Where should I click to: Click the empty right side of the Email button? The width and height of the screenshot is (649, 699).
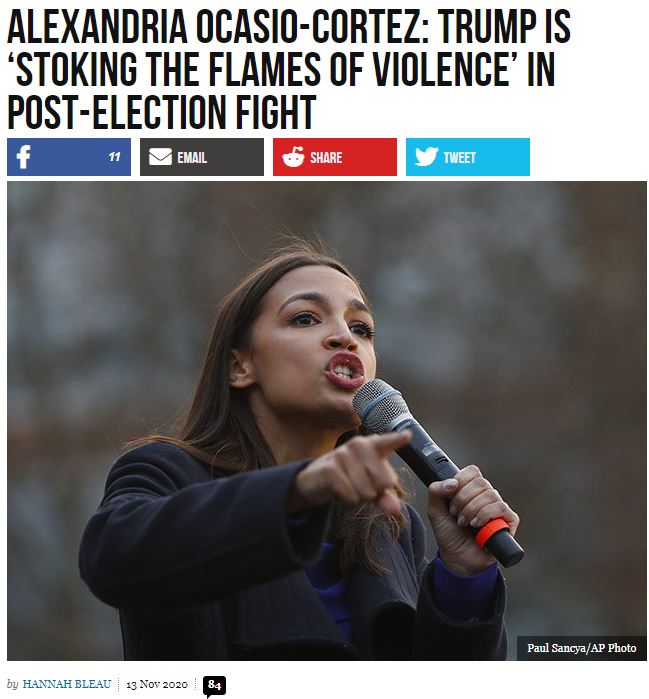coord(235,157)
